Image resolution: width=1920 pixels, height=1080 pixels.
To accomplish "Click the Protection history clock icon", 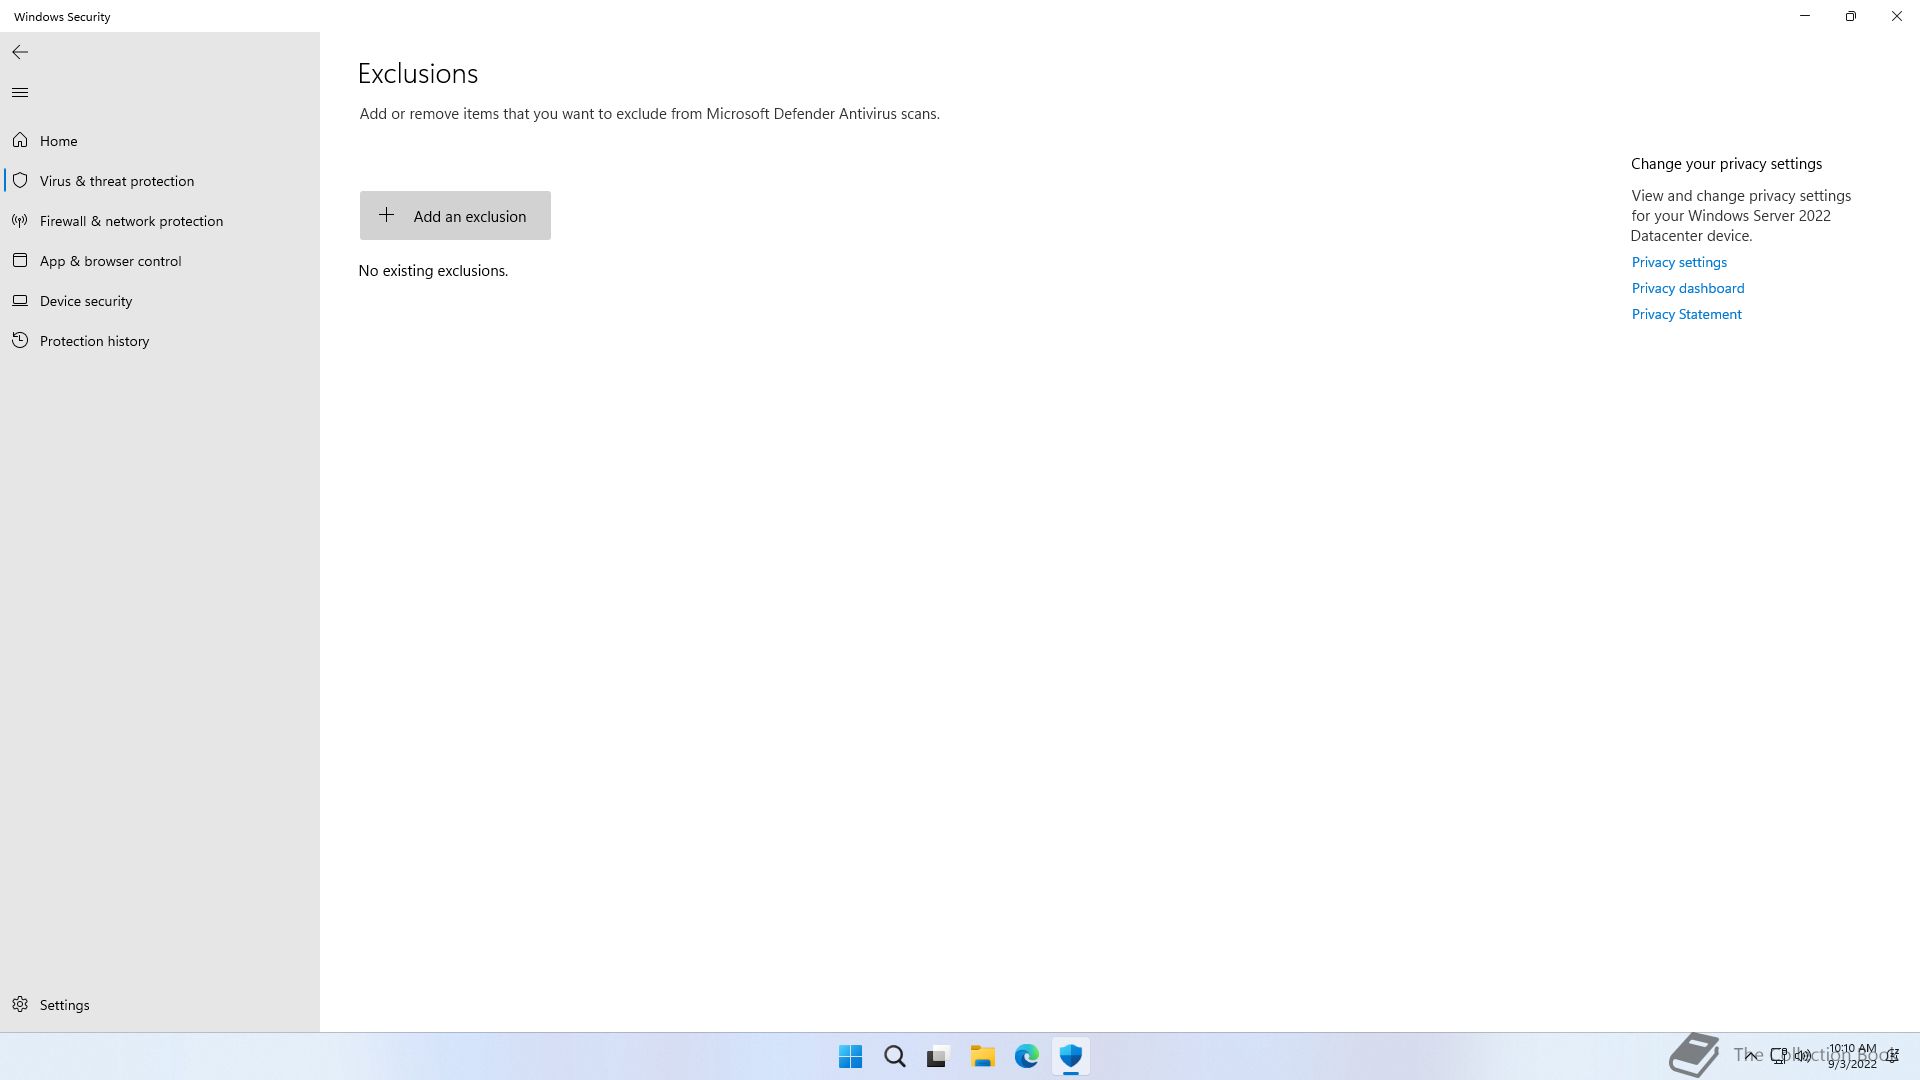I will click(20, 341).
